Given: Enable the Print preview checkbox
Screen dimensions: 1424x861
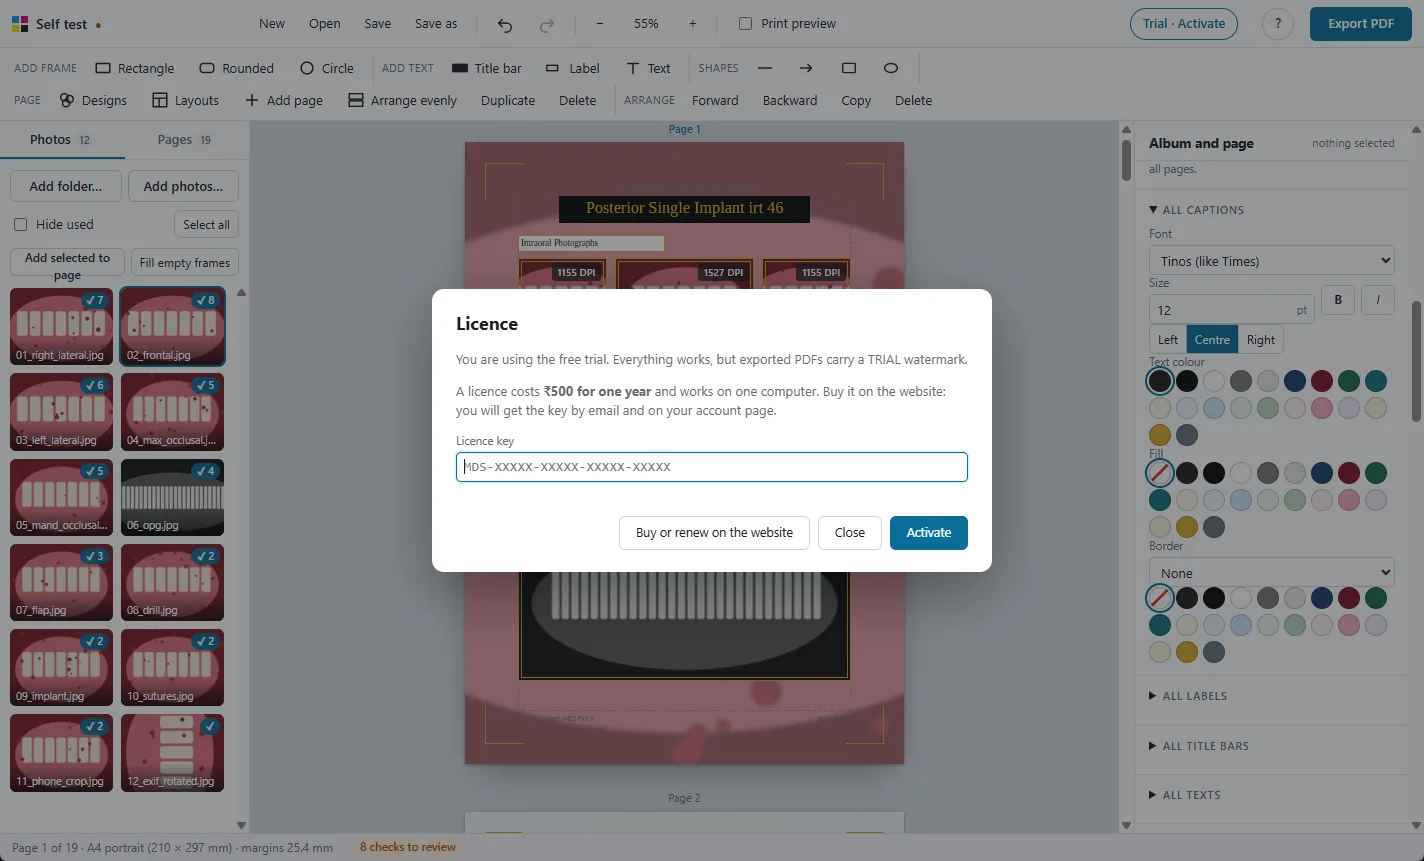Looking at the screenshot, I should (745, 24).
